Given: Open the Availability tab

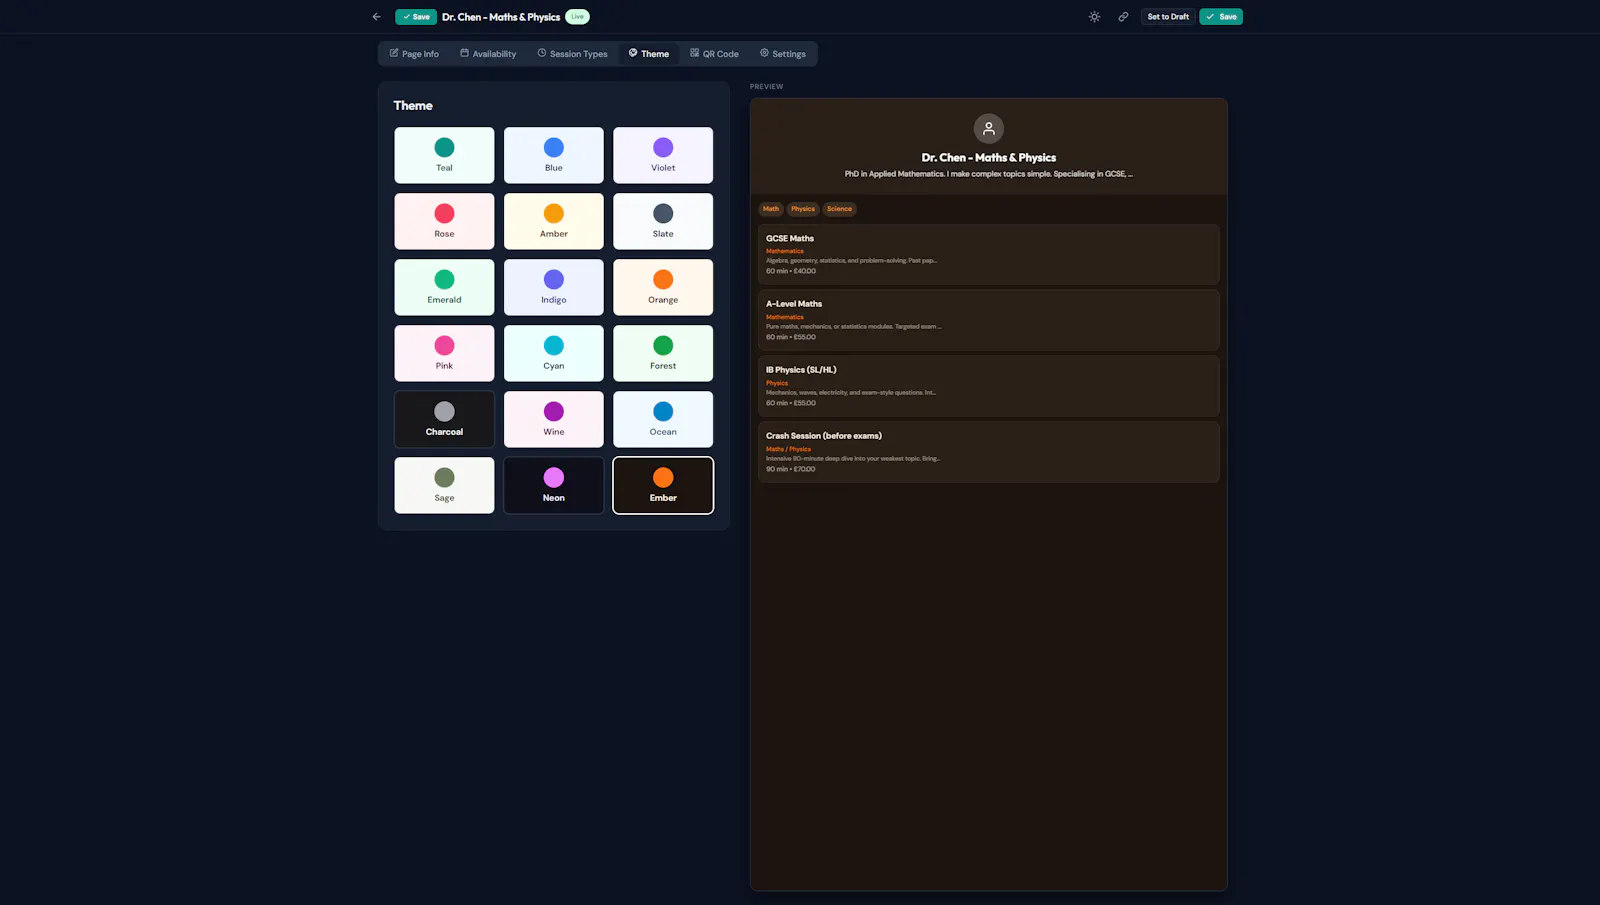Looking at the screenshot, I should 488,54.
